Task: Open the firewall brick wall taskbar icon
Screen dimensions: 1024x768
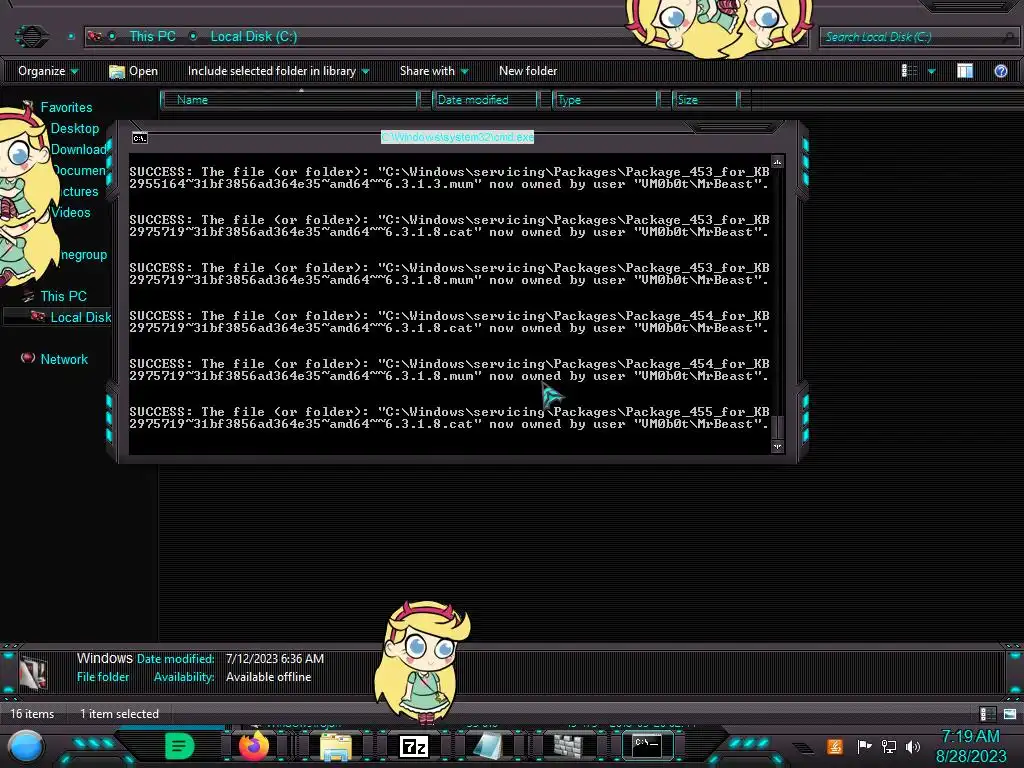Action: [568, 746]
